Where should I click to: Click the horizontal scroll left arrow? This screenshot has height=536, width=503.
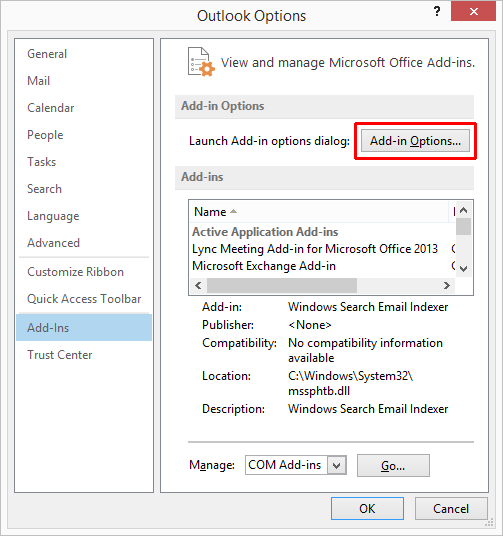[198, 285]
